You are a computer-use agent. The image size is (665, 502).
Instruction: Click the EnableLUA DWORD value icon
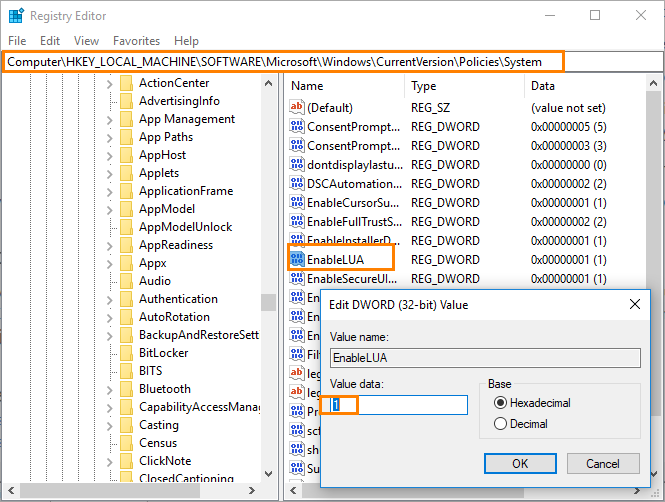[296, 260]
